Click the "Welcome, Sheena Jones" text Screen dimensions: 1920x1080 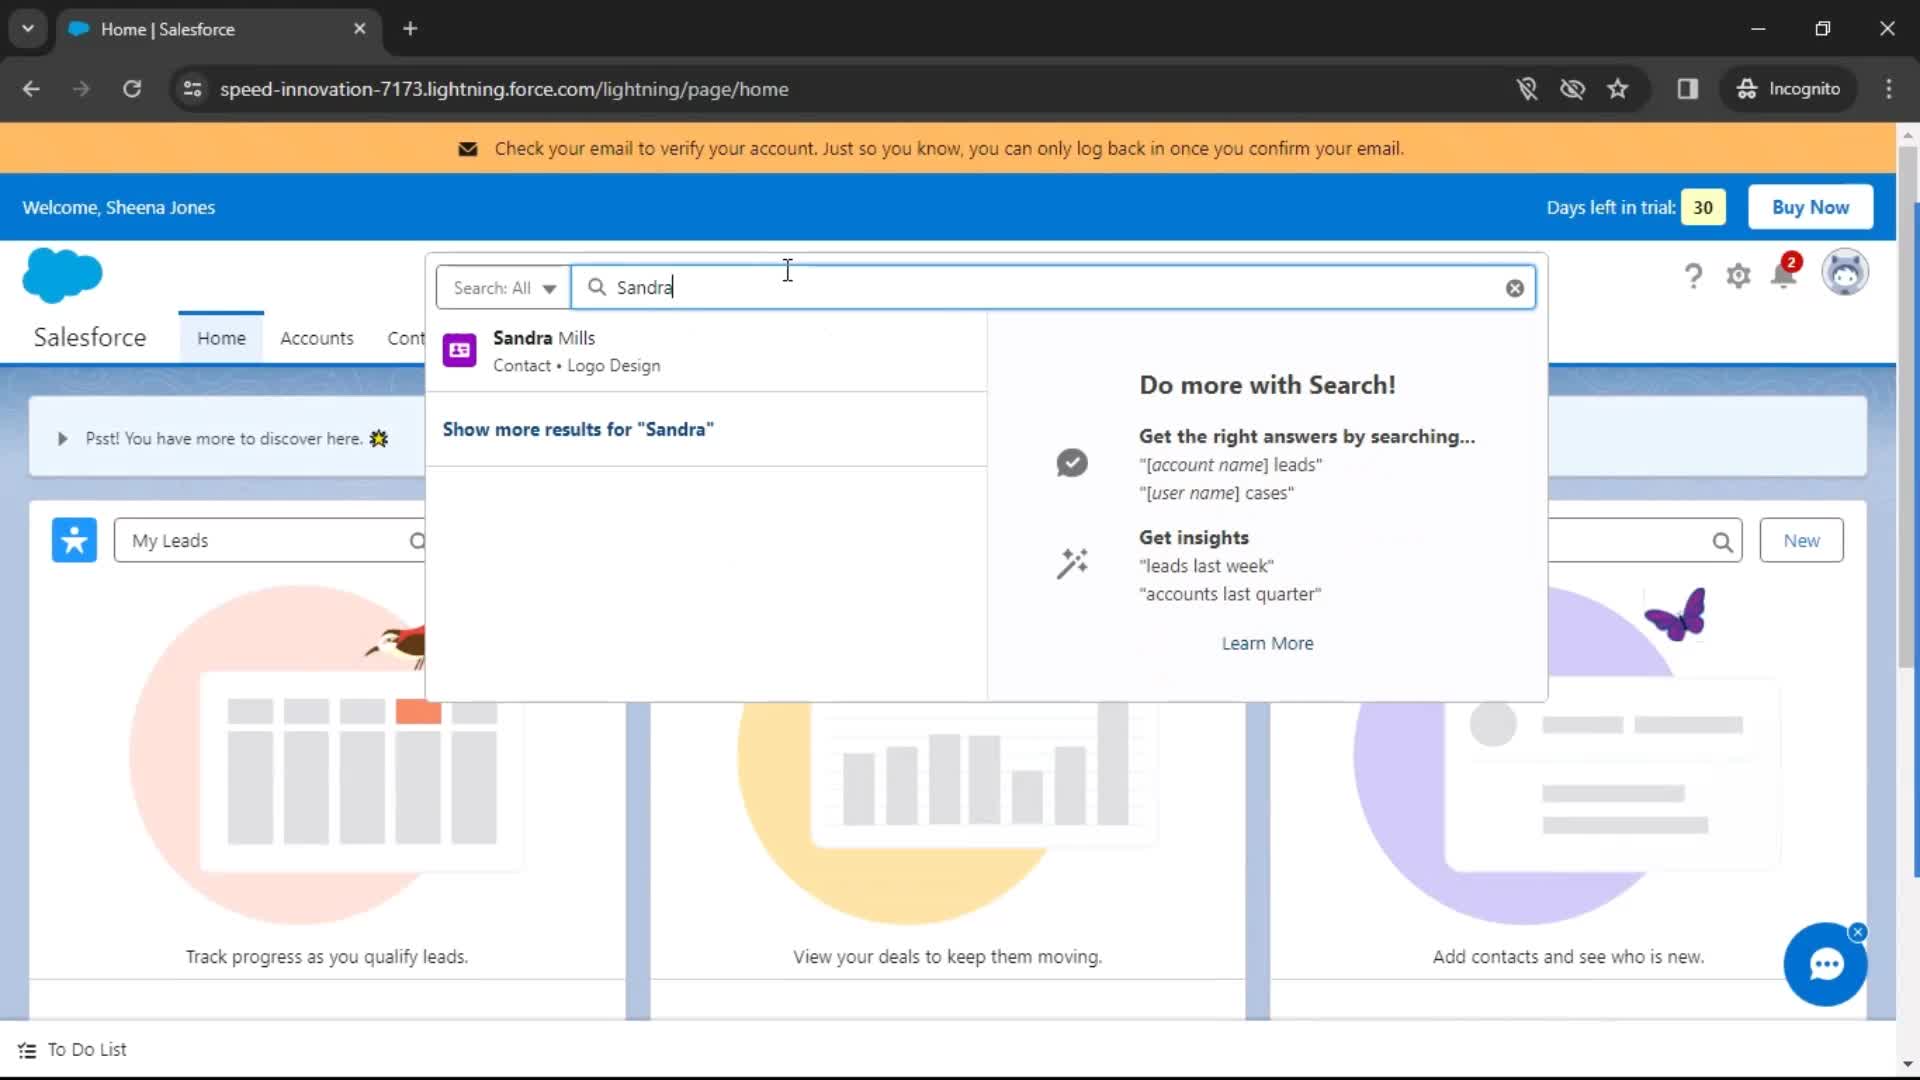[119, 207]
